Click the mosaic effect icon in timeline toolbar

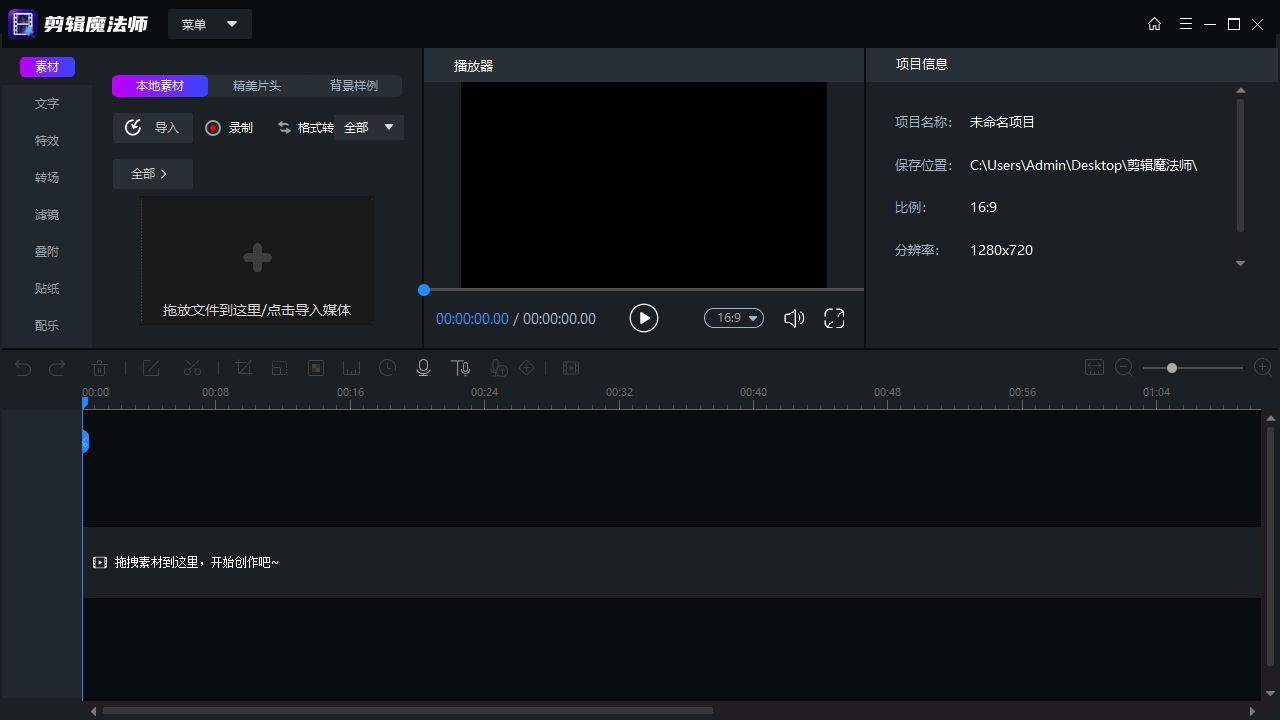coord(315,367)
